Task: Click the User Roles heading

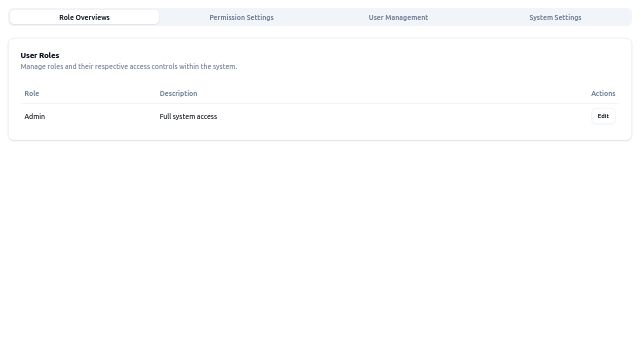Action: pyautogui.click(x=40, y=55)
